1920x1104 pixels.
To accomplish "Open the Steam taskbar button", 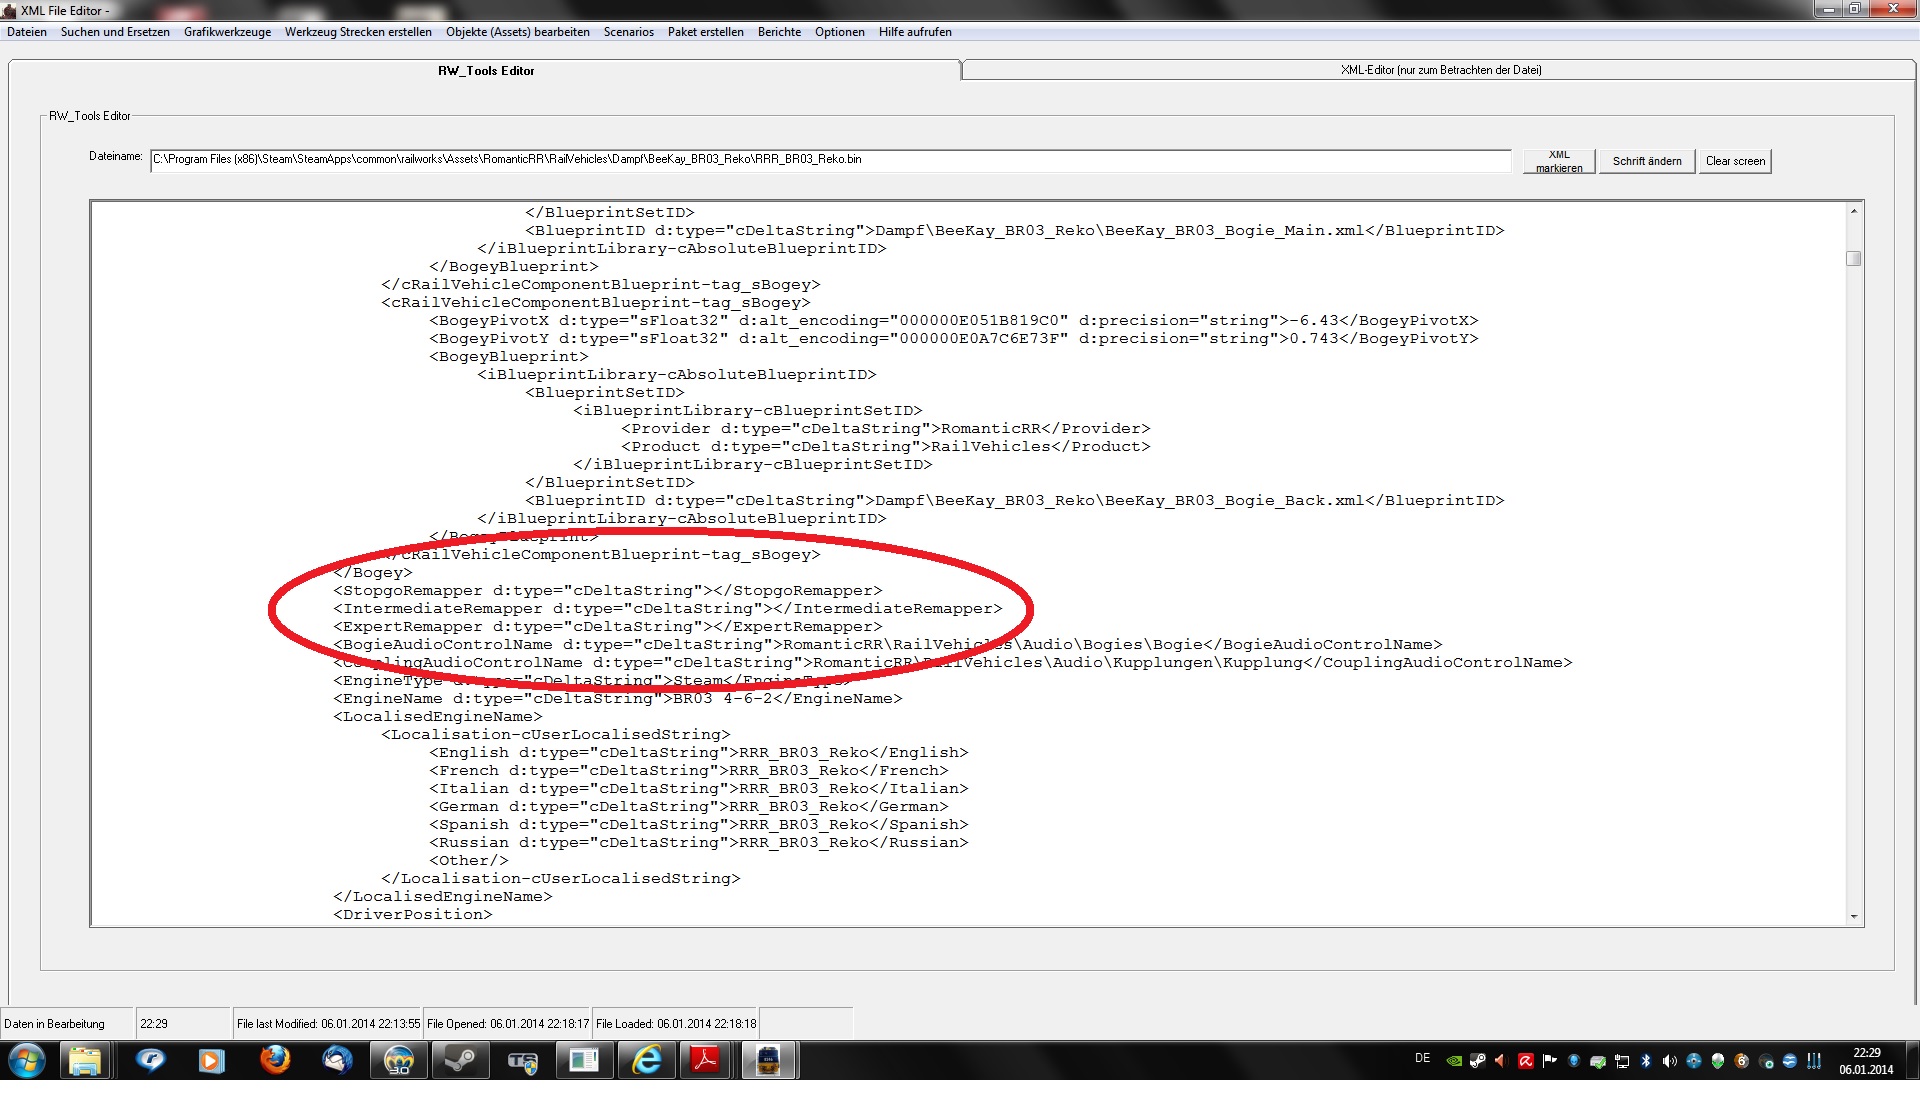I will coord(460,1060).
